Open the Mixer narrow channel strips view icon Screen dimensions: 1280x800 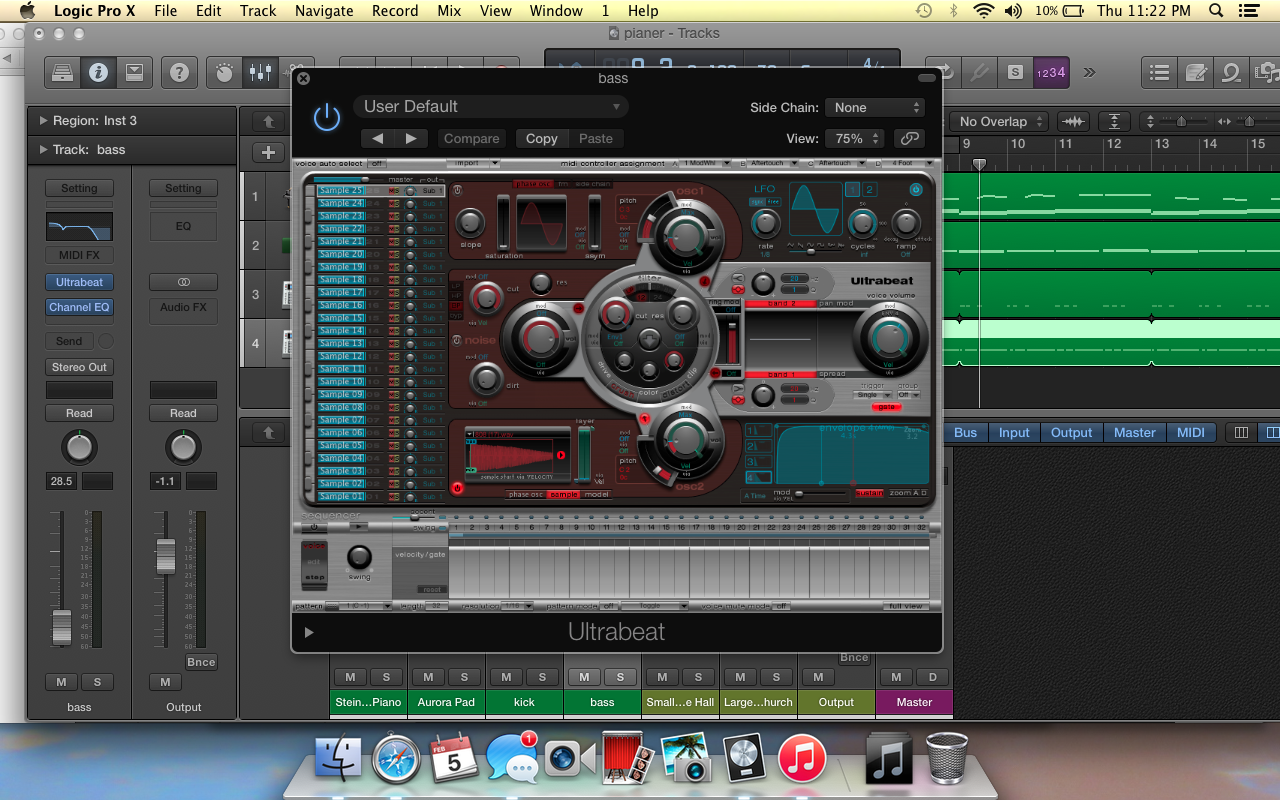1241,433
